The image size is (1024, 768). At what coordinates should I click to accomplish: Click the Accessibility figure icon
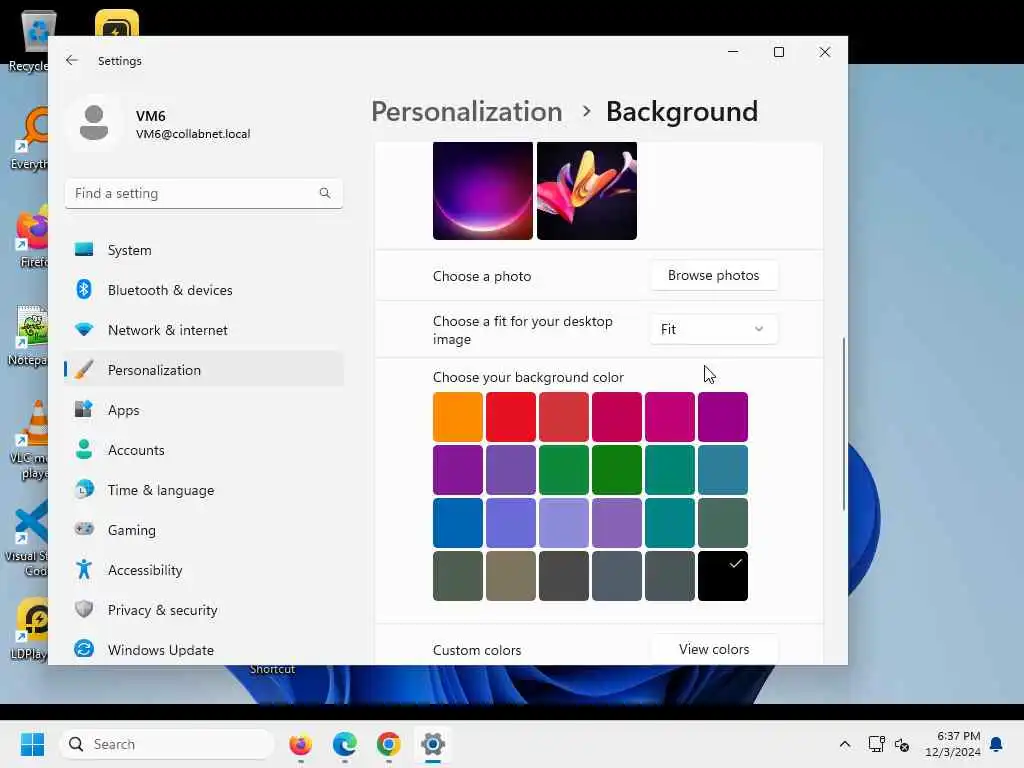tap(84, 569)
